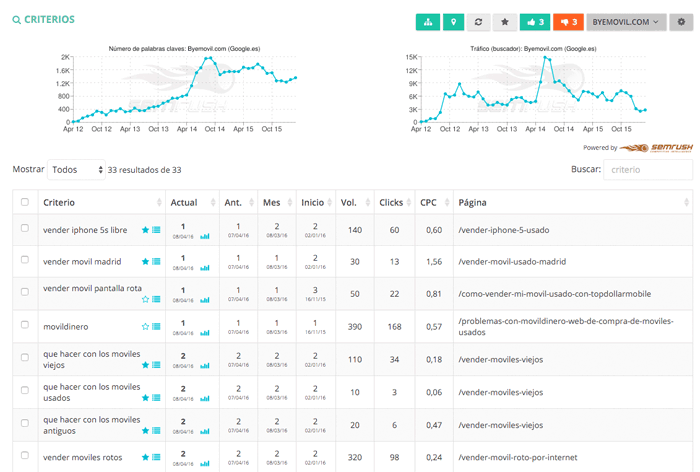Check the box for que hacer con los moviles antiguos

pos(25,423)
